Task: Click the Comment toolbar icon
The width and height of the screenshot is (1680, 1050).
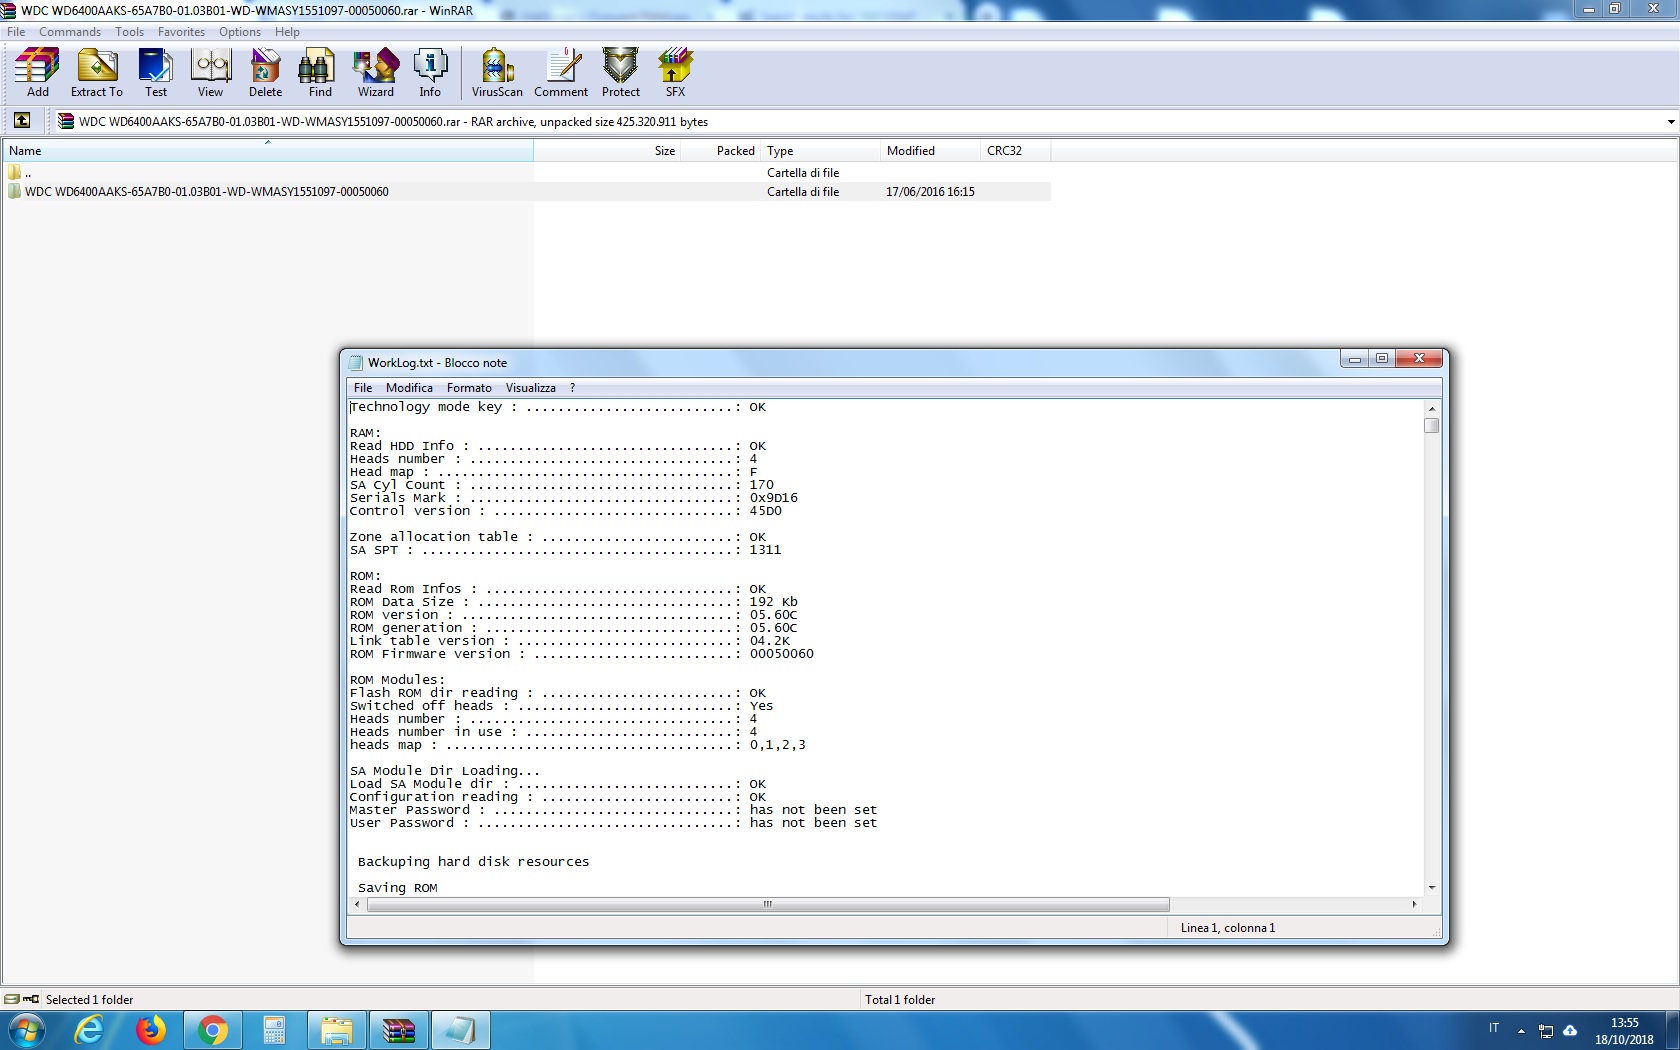Action: [x=561, y=72]
